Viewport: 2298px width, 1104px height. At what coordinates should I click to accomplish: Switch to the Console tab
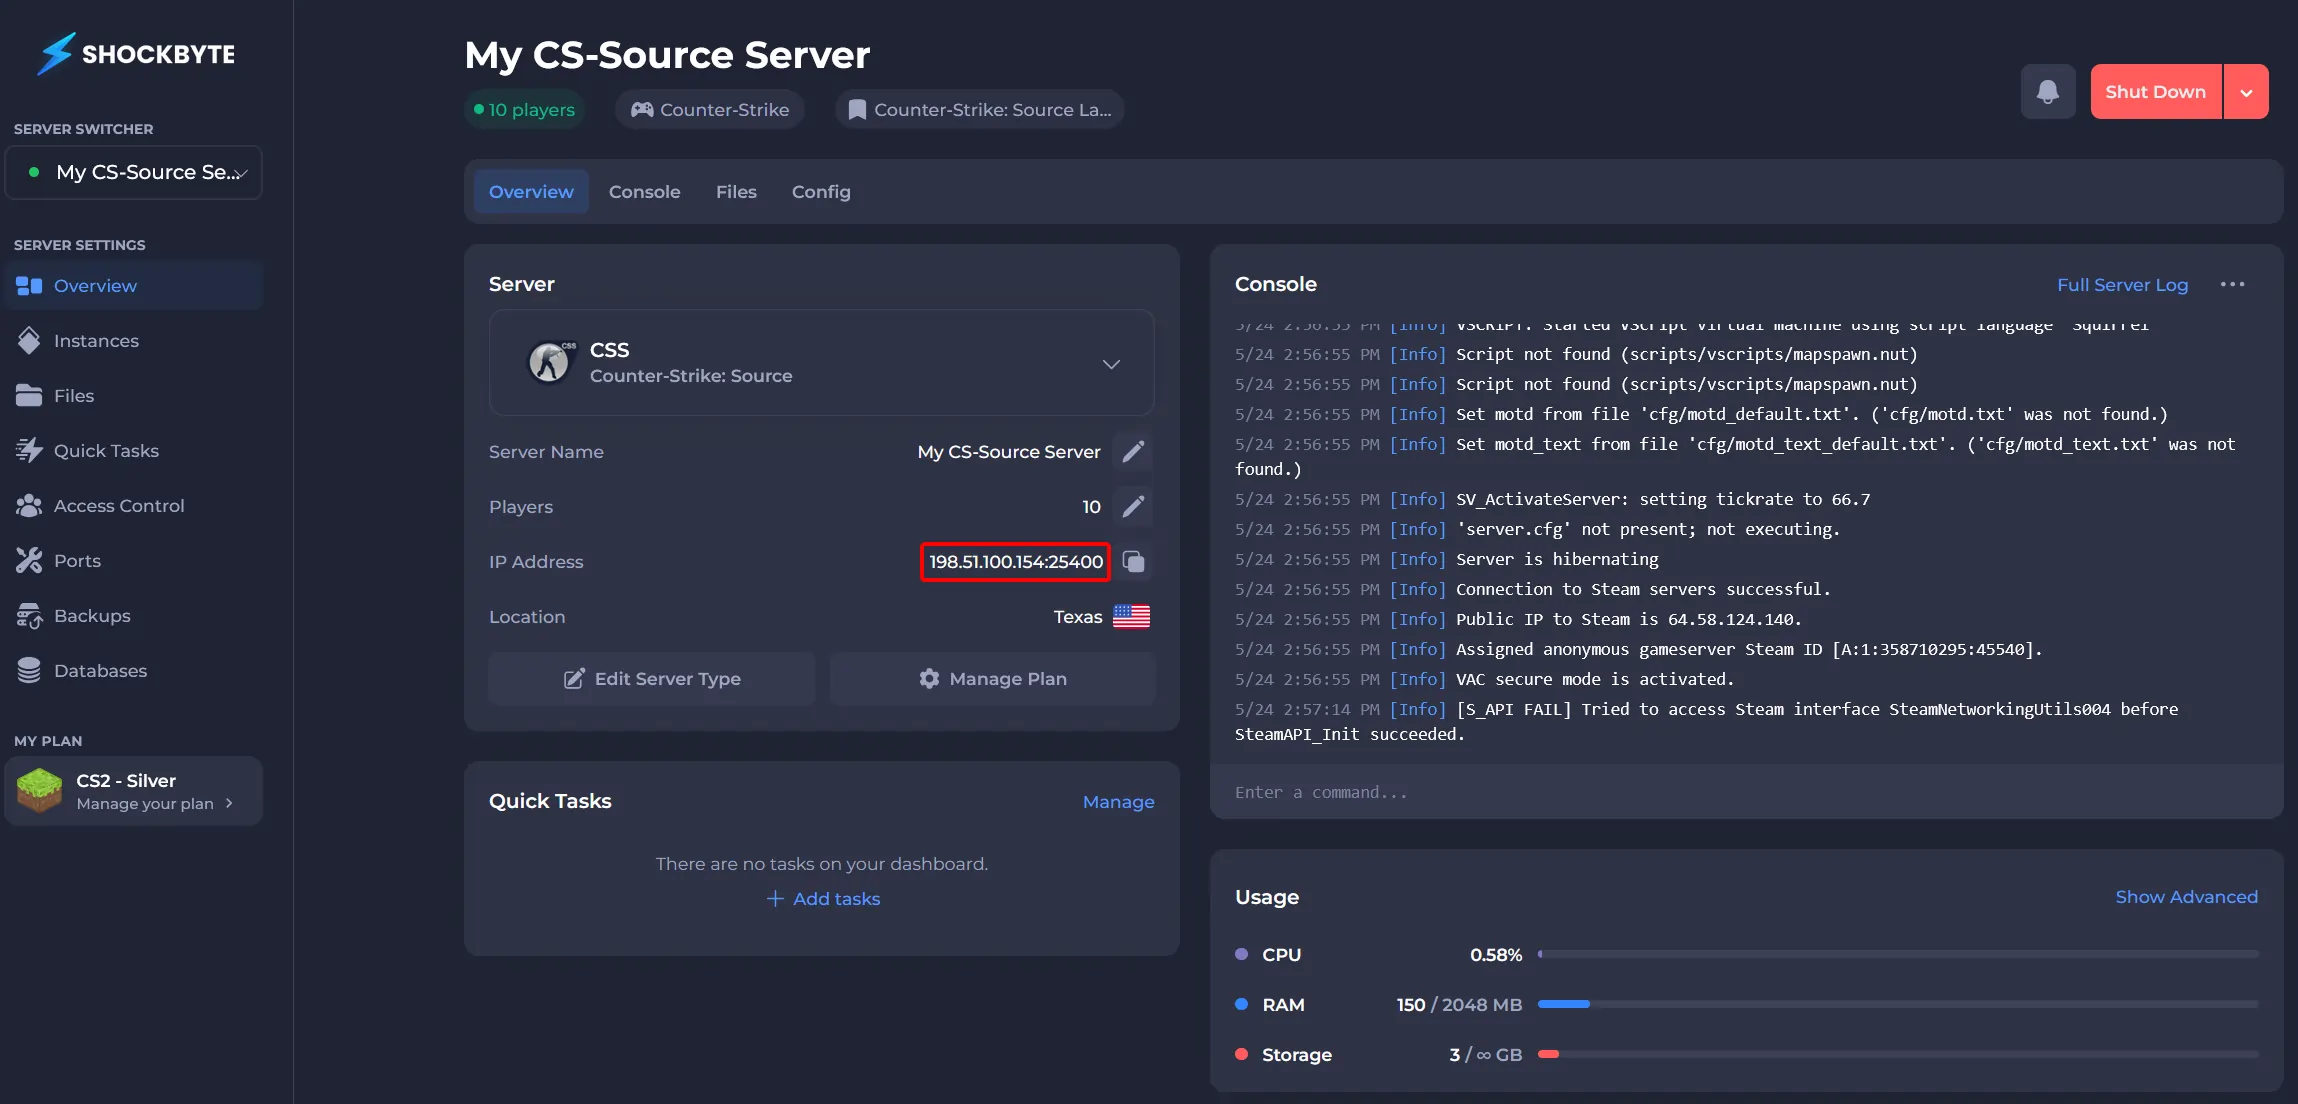(x=644, y=192)
